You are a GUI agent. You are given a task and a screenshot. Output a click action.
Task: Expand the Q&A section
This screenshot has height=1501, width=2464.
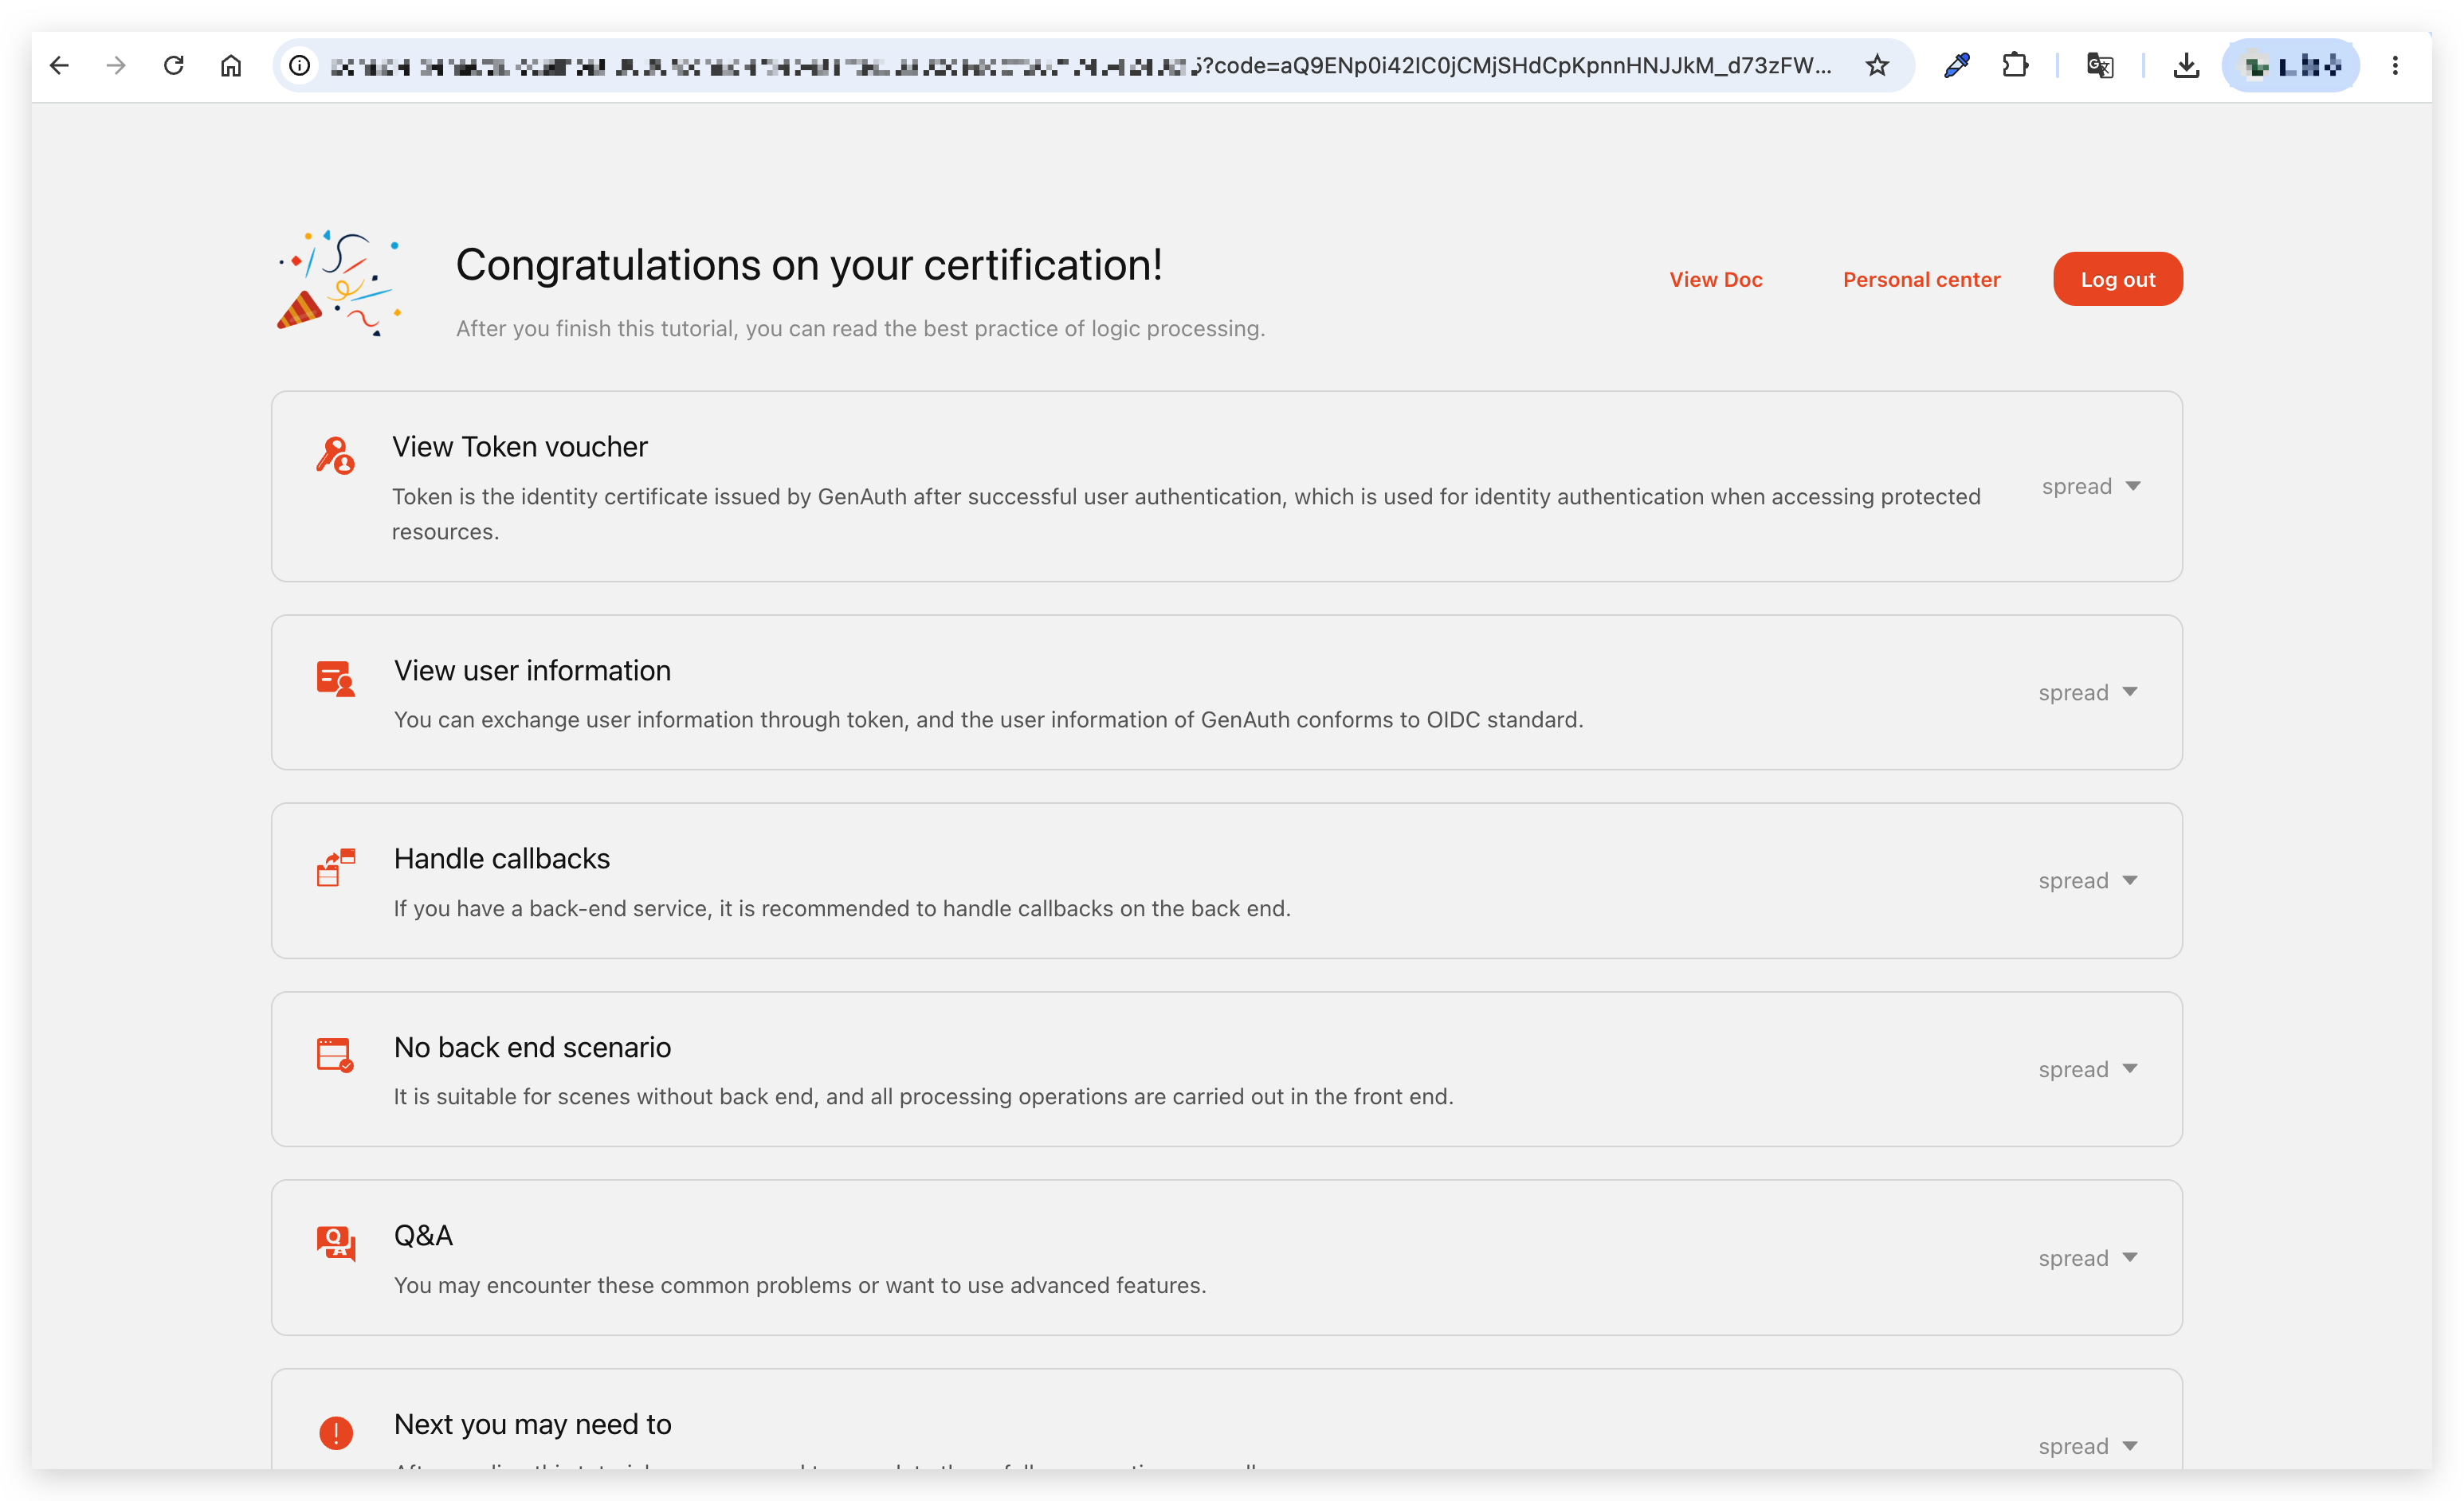[x=2087, y=1258]
